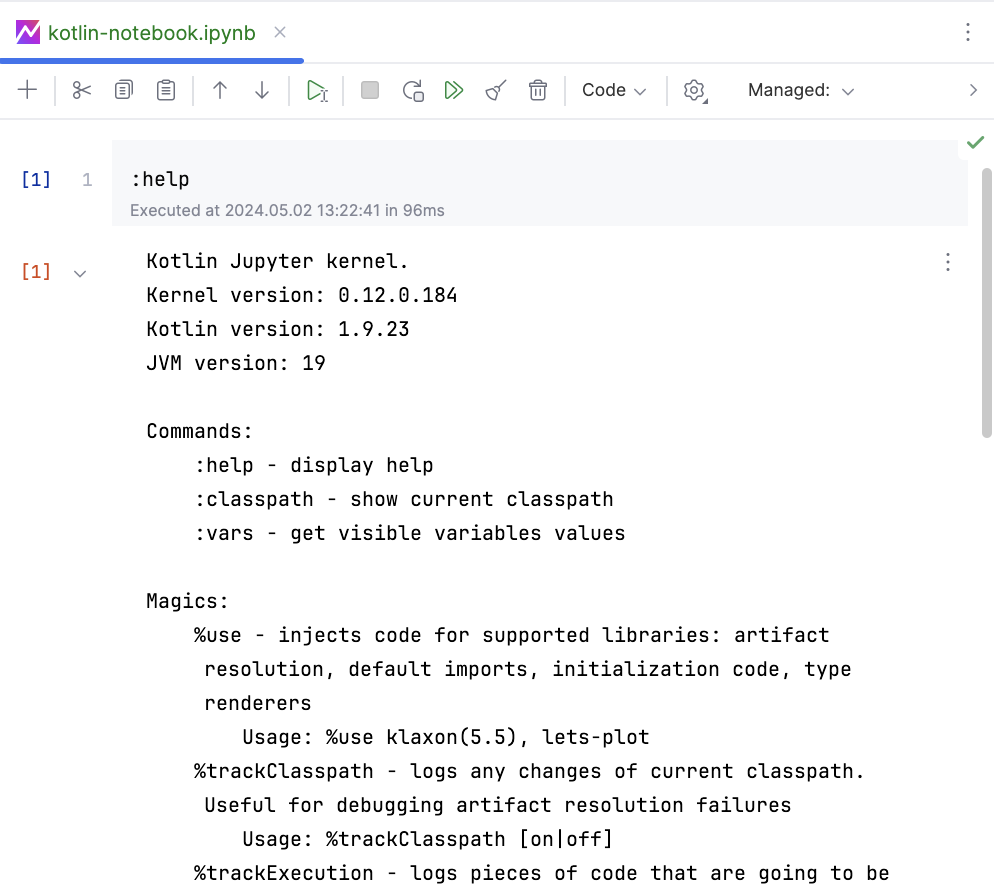
Task: Cut the selected cell
Action: click(x=81, y=90)
